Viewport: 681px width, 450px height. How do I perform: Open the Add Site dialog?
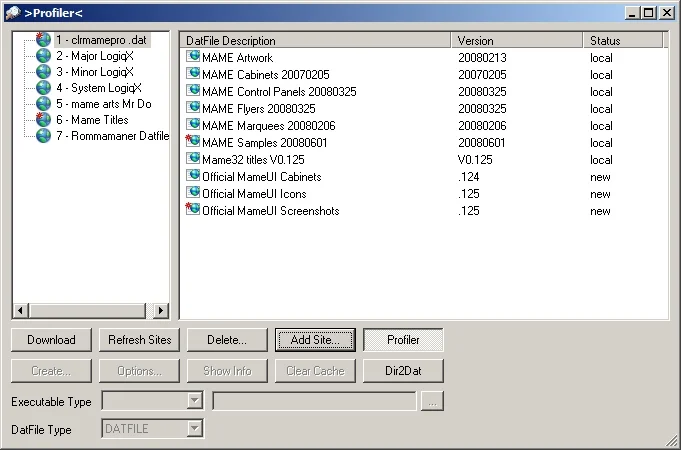(315, 340)
